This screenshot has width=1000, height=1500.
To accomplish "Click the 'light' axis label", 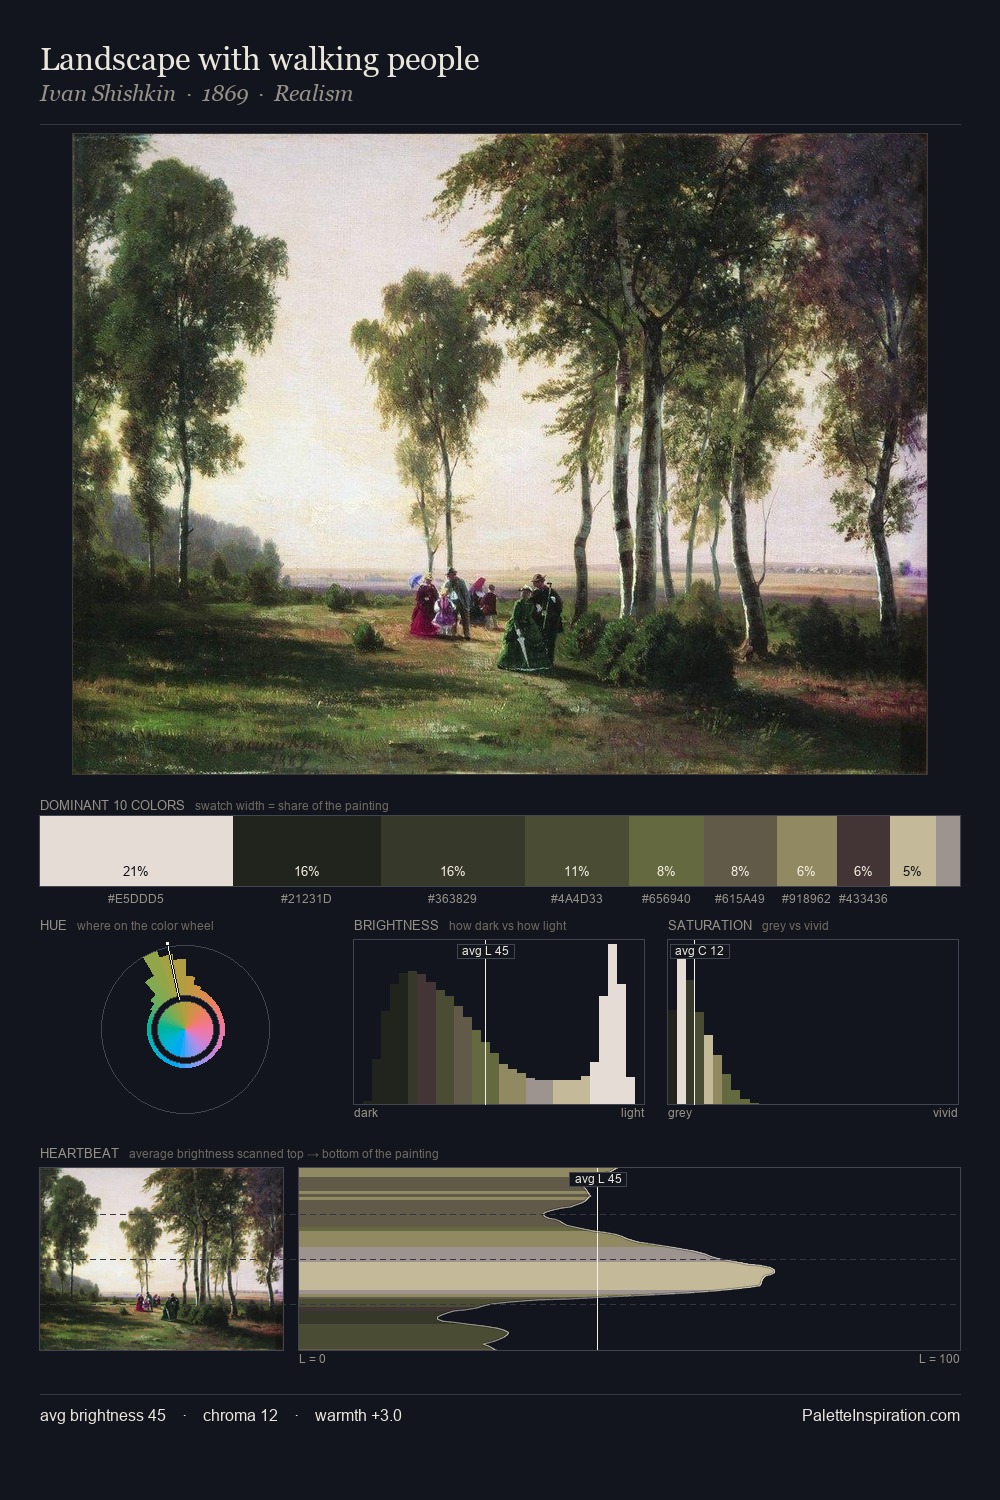I will [632, 1113].
